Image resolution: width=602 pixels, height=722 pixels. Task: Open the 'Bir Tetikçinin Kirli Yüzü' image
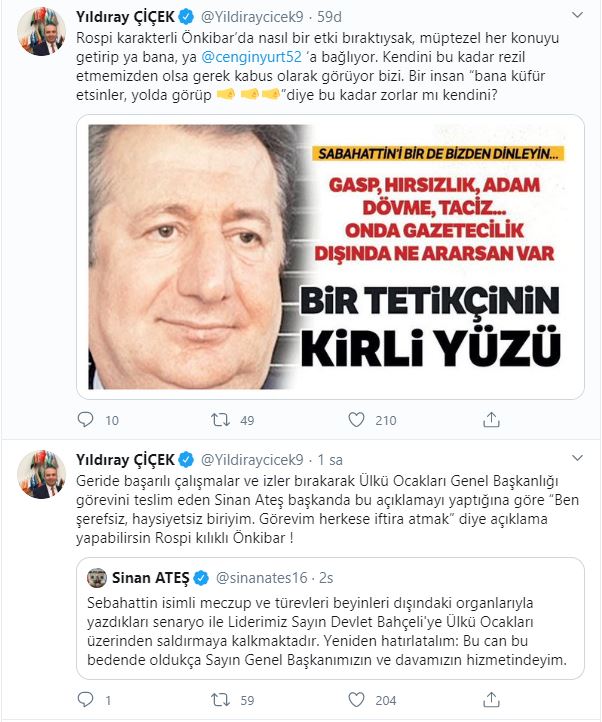330,257
